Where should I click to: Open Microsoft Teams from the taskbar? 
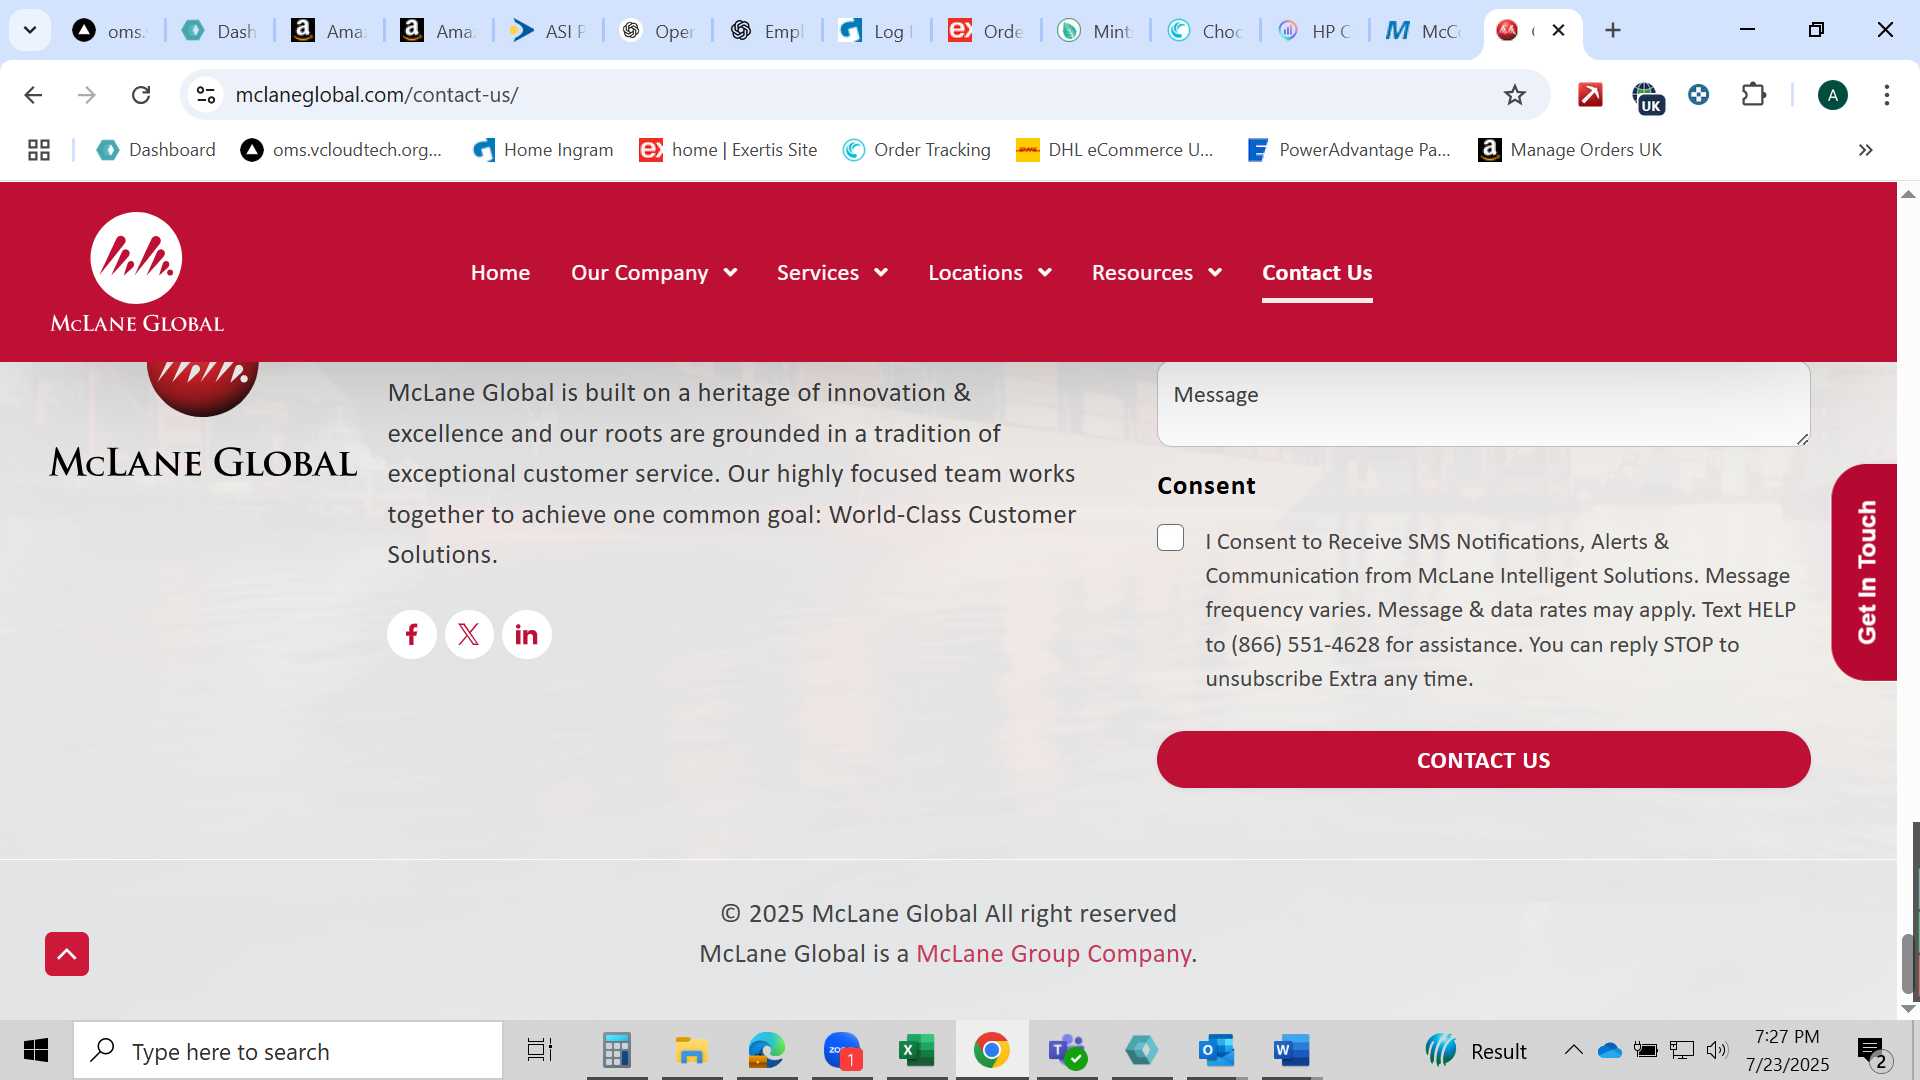(1067, 1051)
